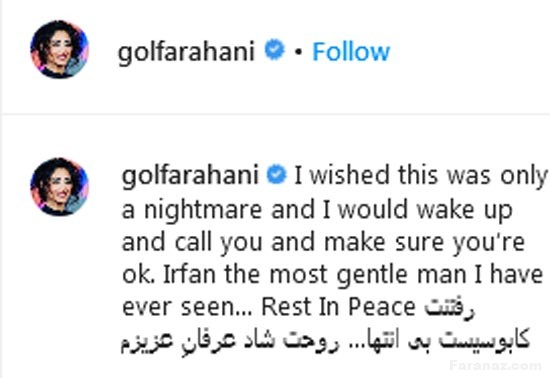Click the Persian word "رفتنت" after Peace
Viewport: 550px width, 378px height.
pyautogui.click(x=449, y=308)
